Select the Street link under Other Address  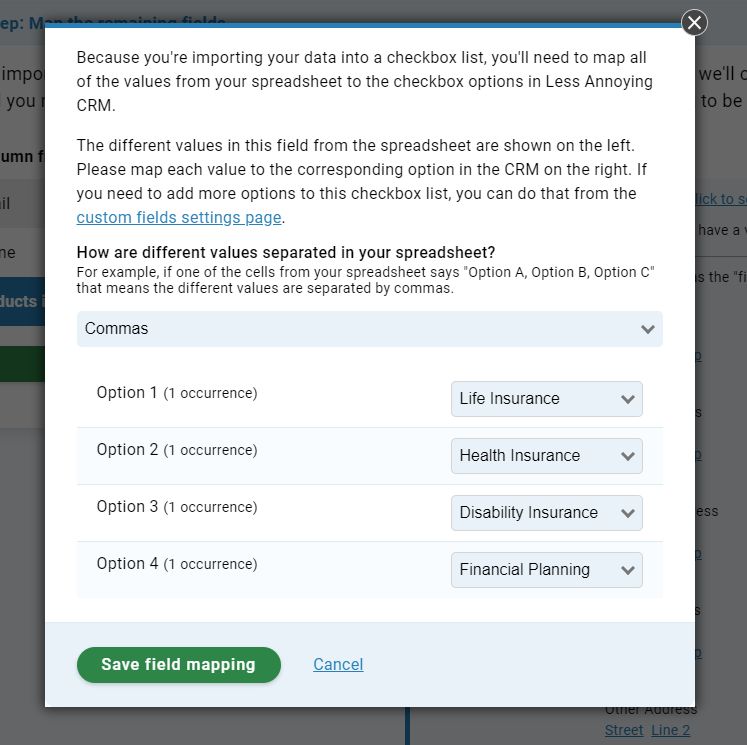pos(624,730)
